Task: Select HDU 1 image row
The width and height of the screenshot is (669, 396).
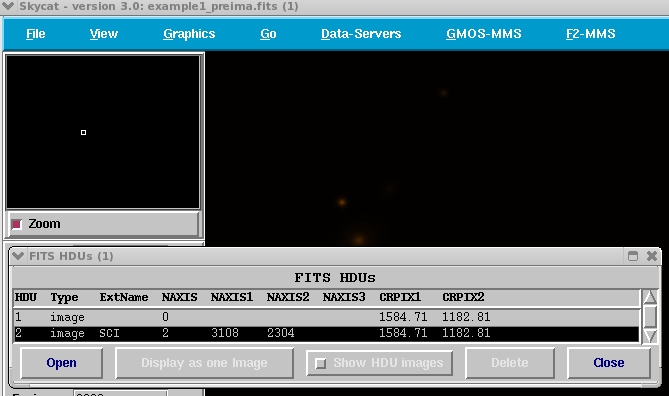Action: click(326, 317)
